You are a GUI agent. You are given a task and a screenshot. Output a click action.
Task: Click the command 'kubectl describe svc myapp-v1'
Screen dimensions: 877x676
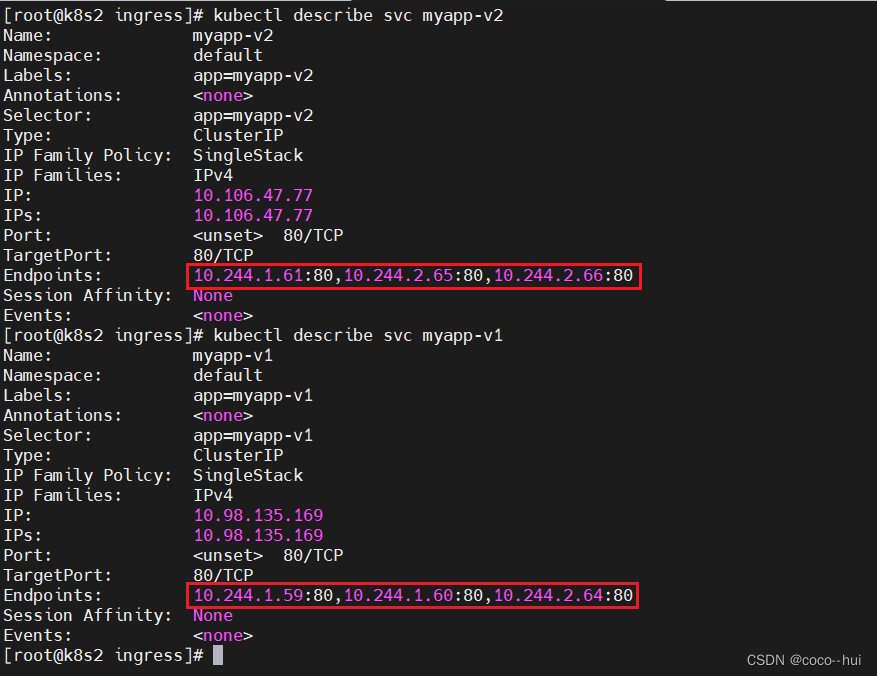tap(358, 335)
